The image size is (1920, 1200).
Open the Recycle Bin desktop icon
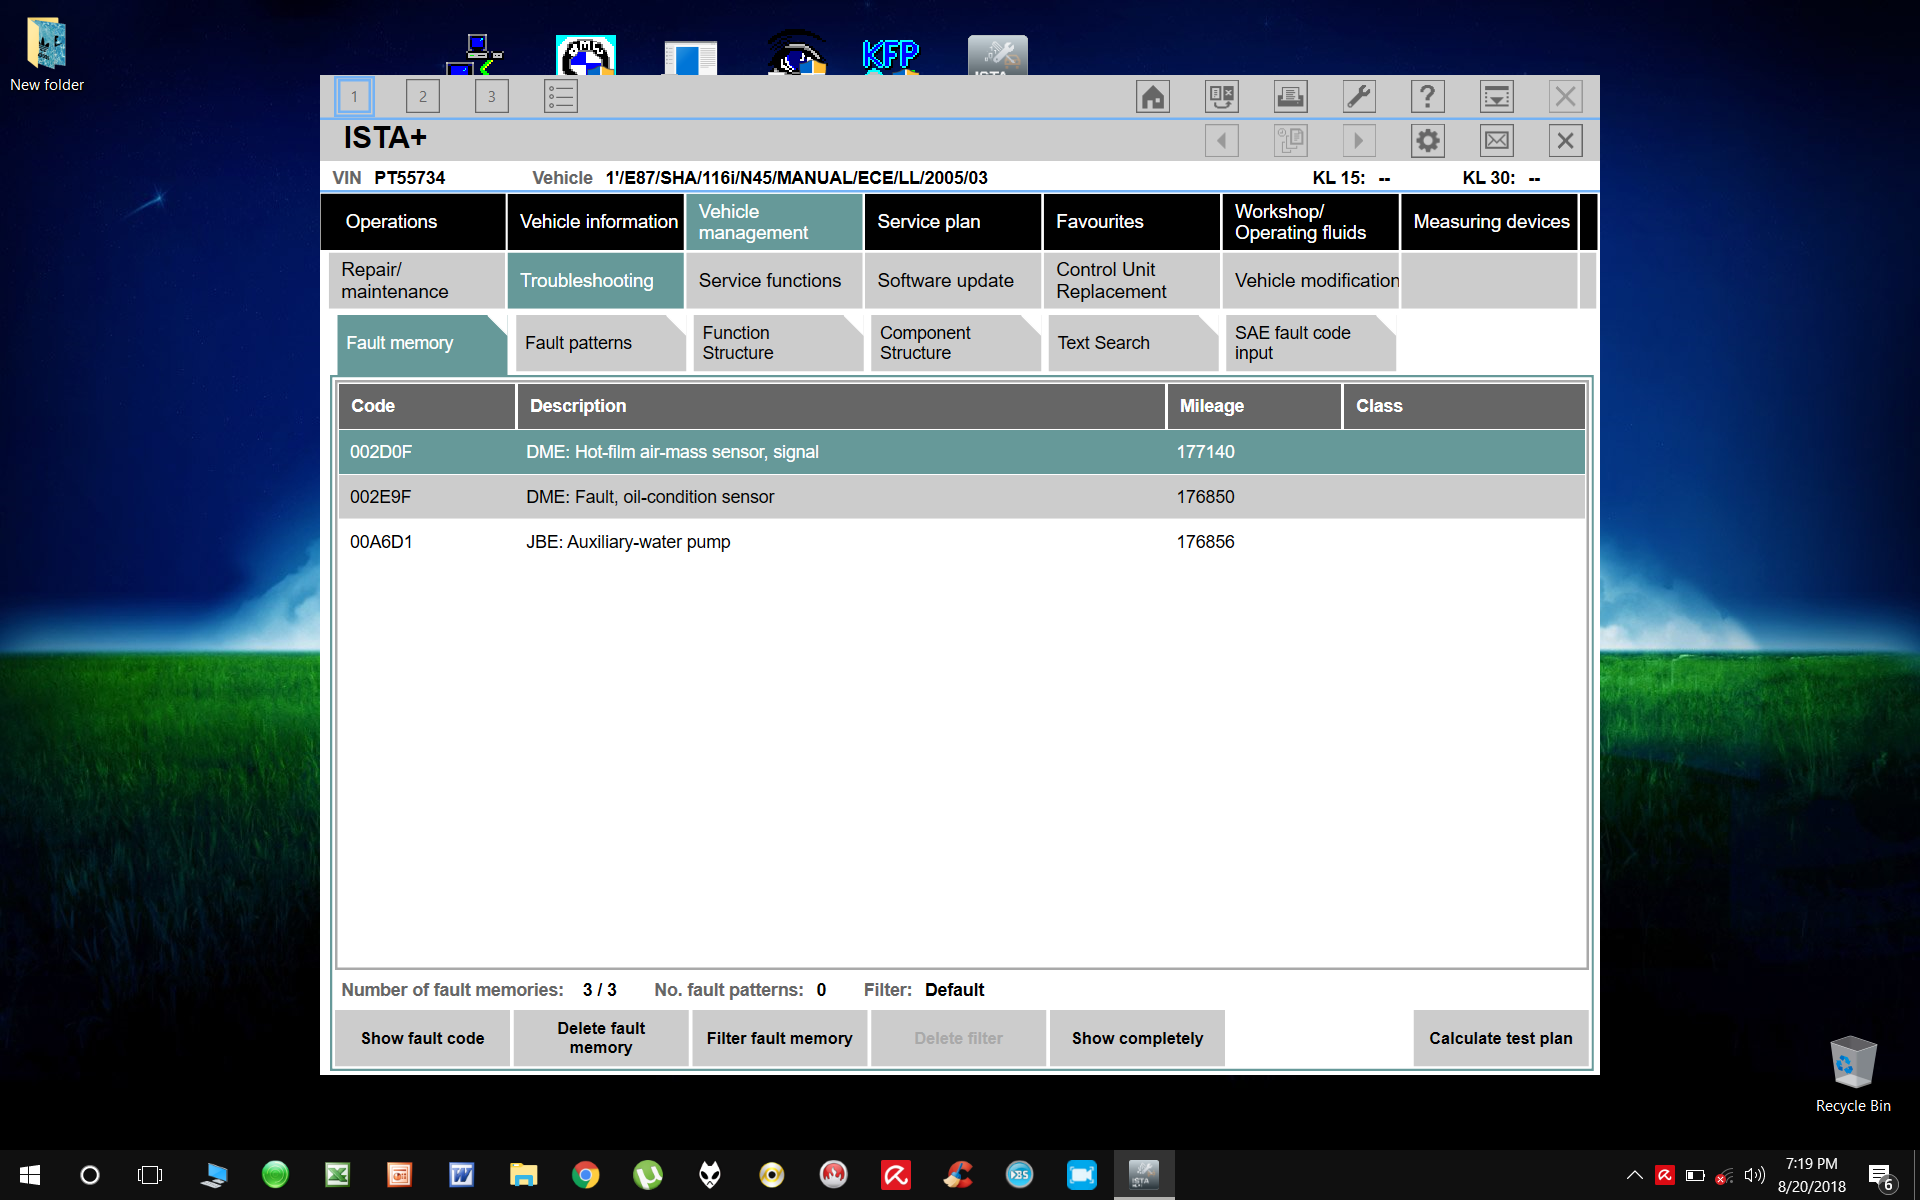click(1853, 1075)
